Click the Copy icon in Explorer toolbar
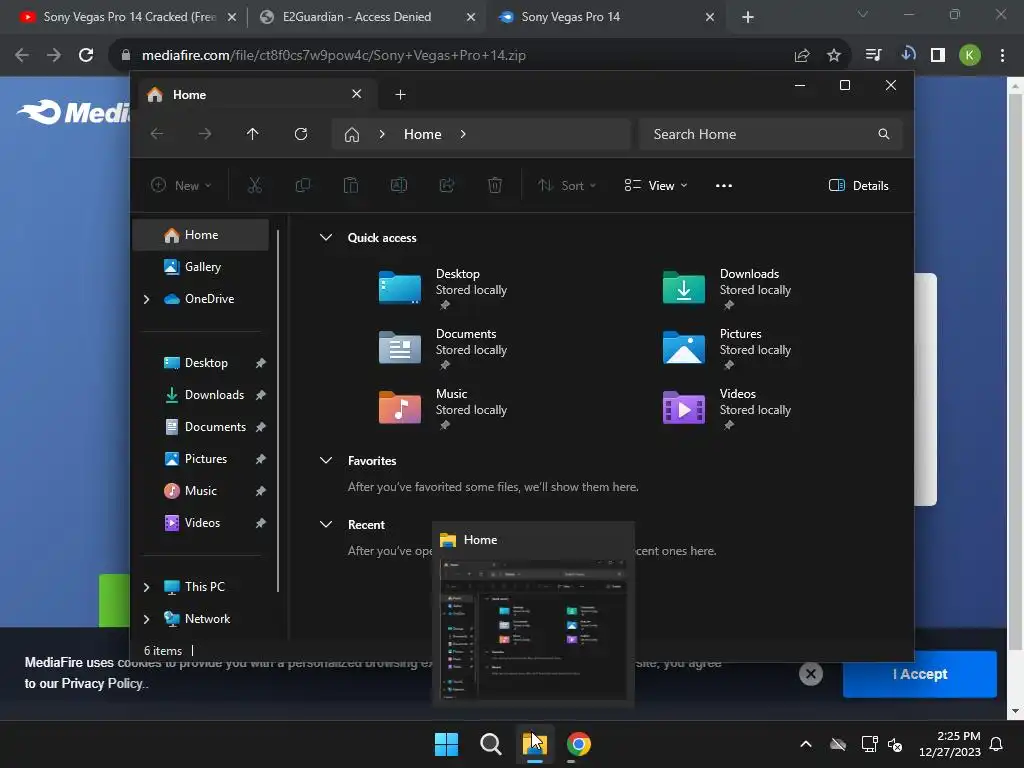The image size is (1024, 768). click(x=303, y=185)
